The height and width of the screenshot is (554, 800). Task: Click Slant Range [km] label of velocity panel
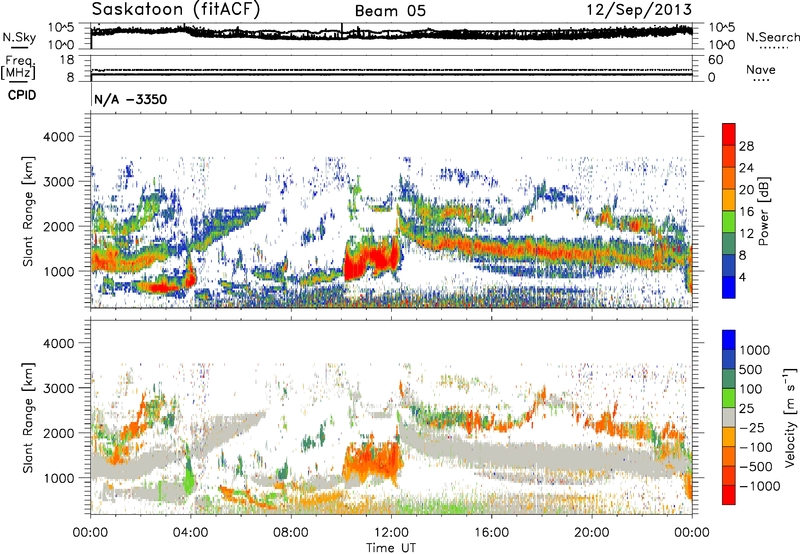pos(28,417)
